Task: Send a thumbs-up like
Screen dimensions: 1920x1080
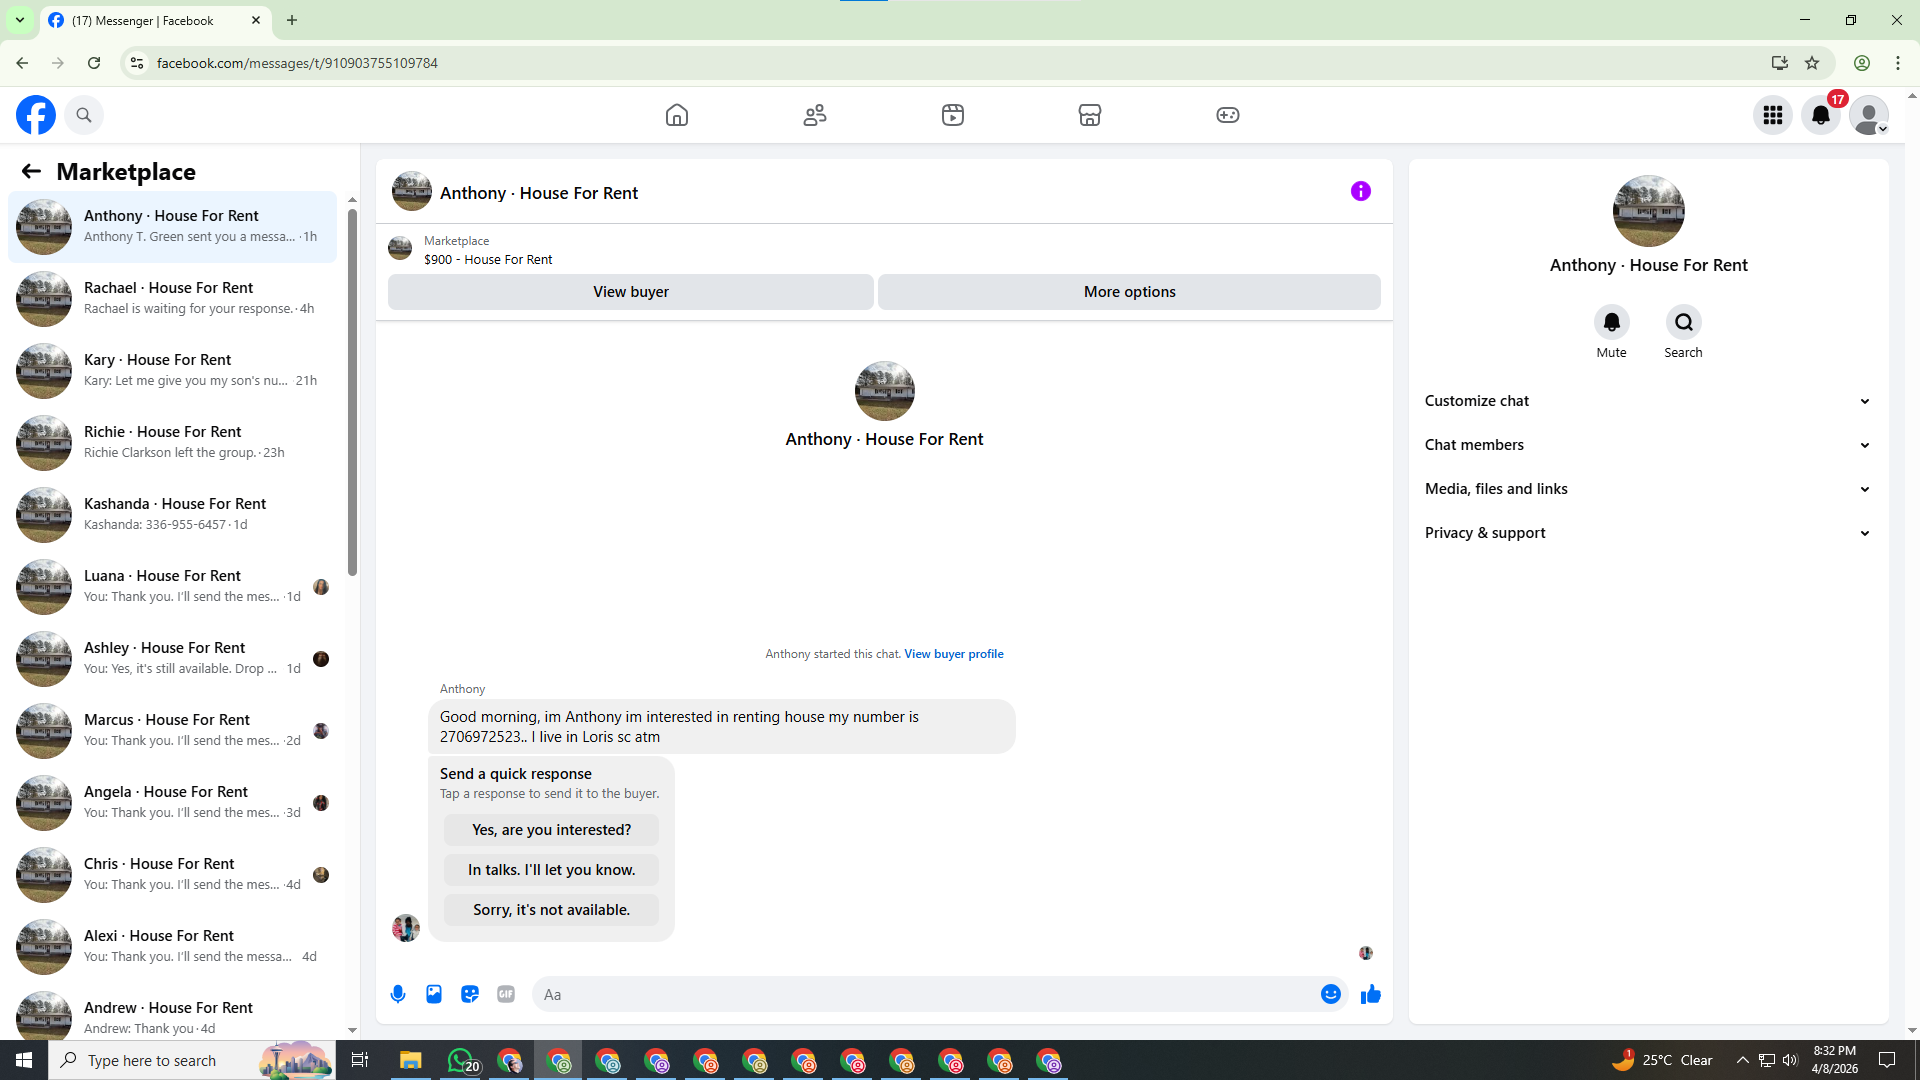Action: coord(1370,994)
